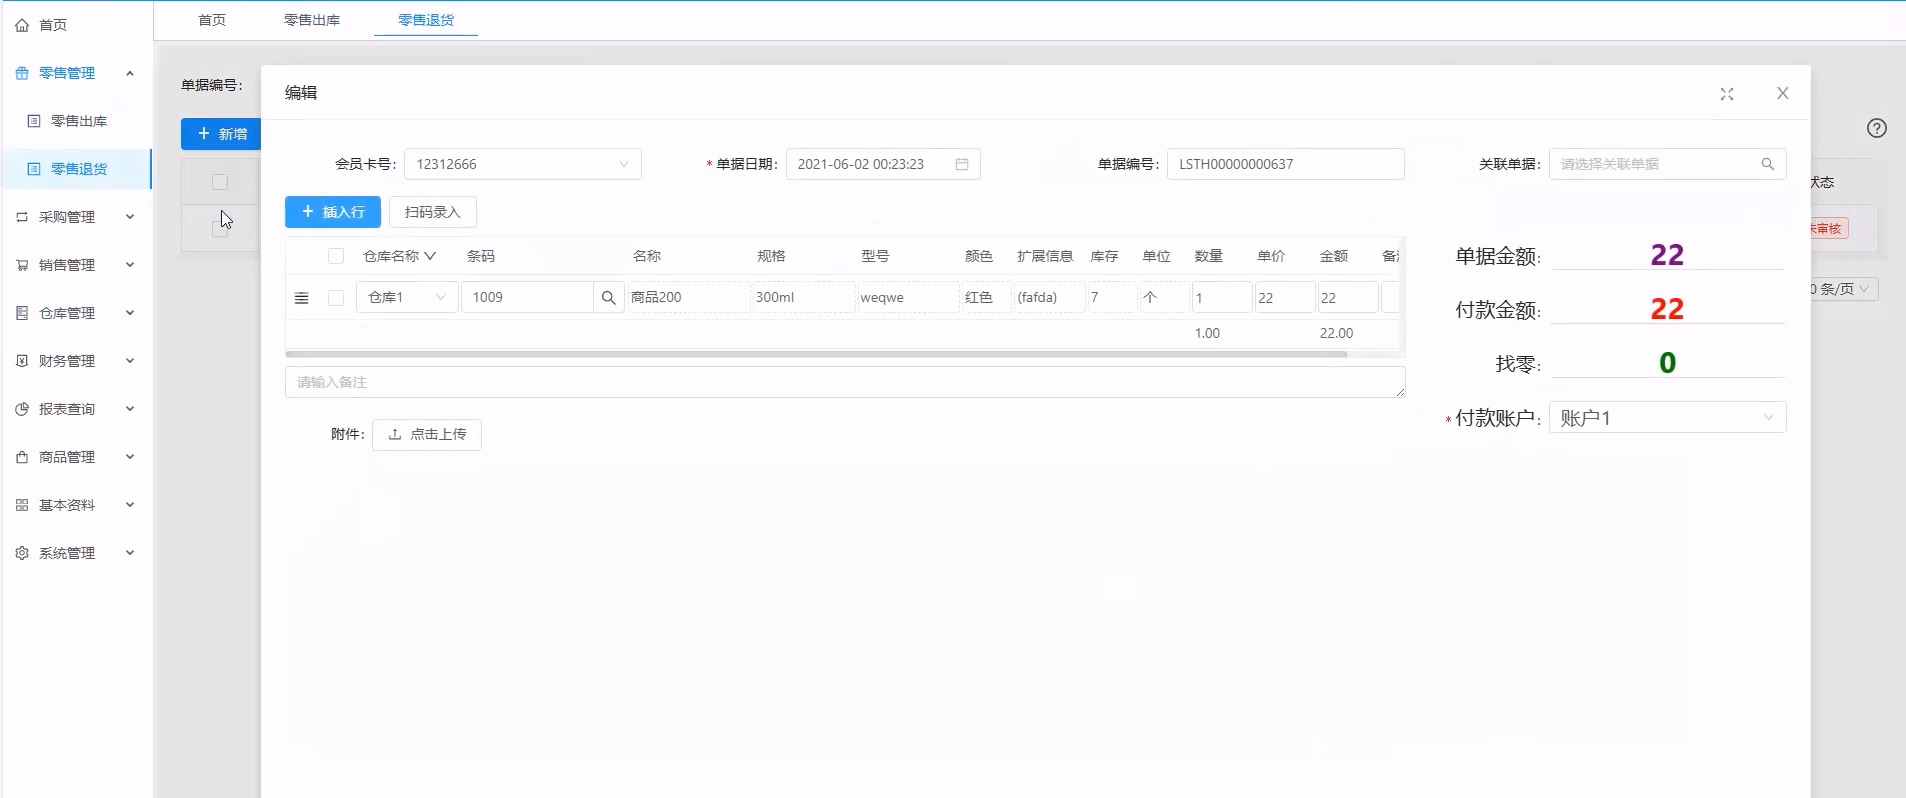This screenshot has height=798, width=1906.
Task: Expand the 采购管理 sidebar menu
Action: (x=76, y=217)
